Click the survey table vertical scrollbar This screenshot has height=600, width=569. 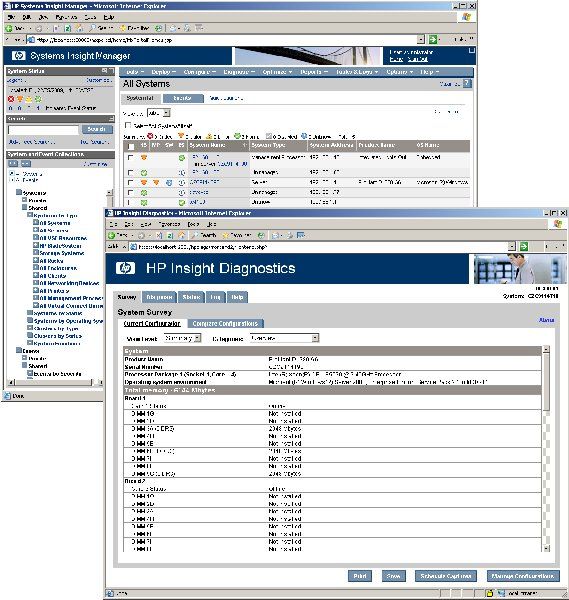pos(546,448)
